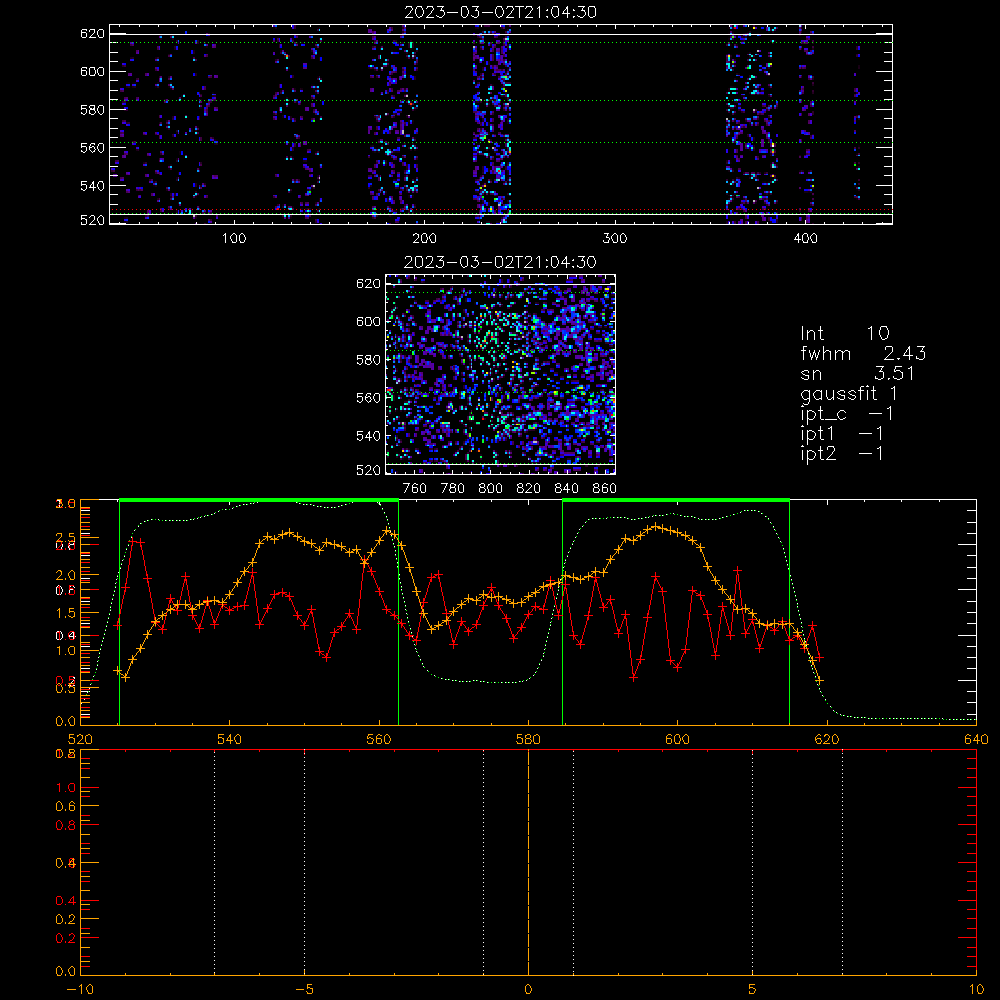Click red y-axis label 1.0 on bottom plot
Viewport: 1000px width, 1000px height.
[x=66, y=788]
